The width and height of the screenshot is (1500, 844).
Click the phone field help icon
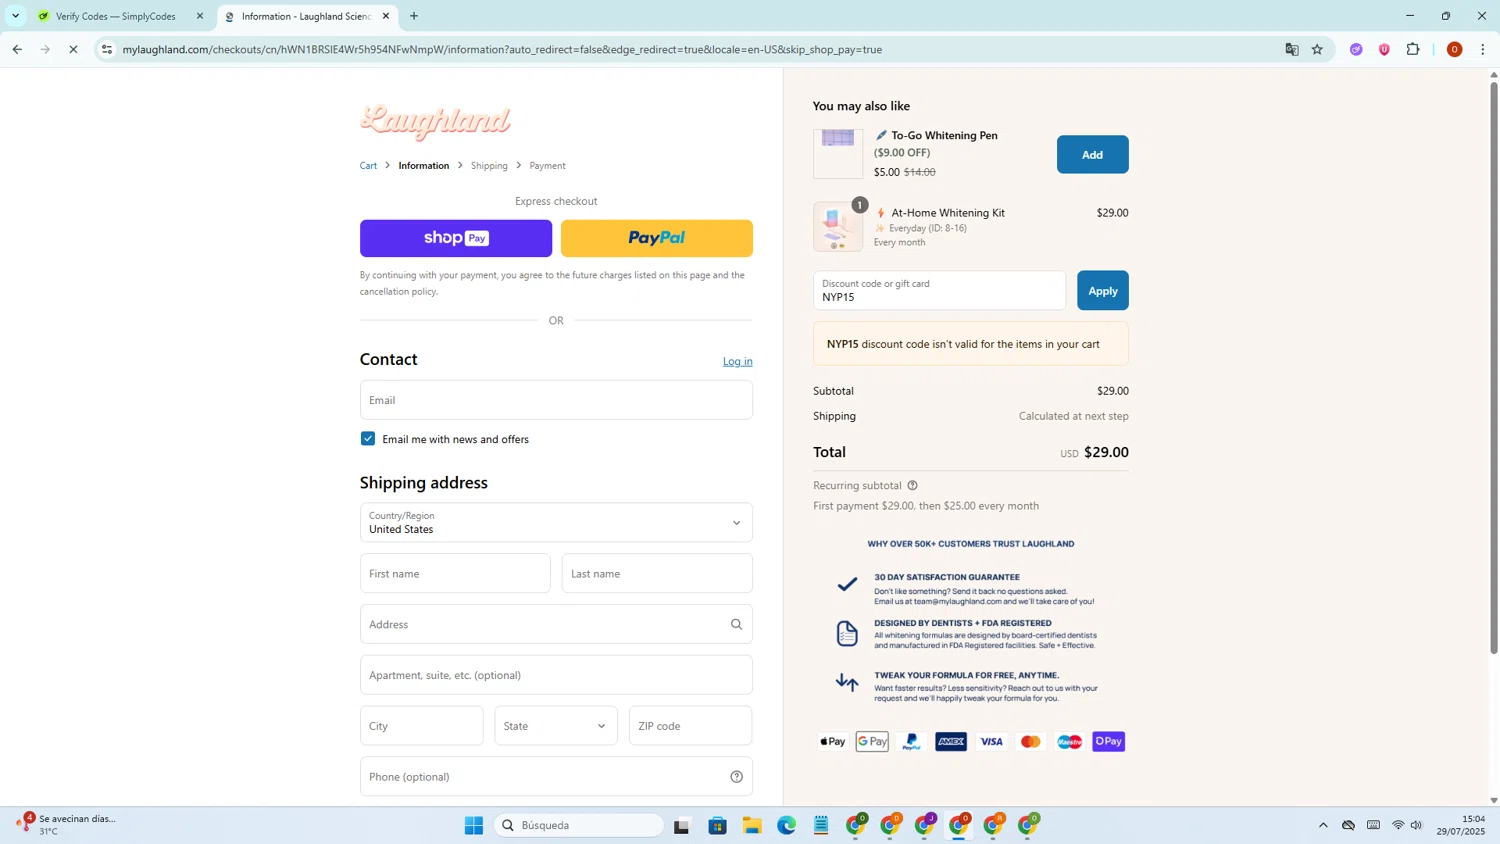pos(737,777)
